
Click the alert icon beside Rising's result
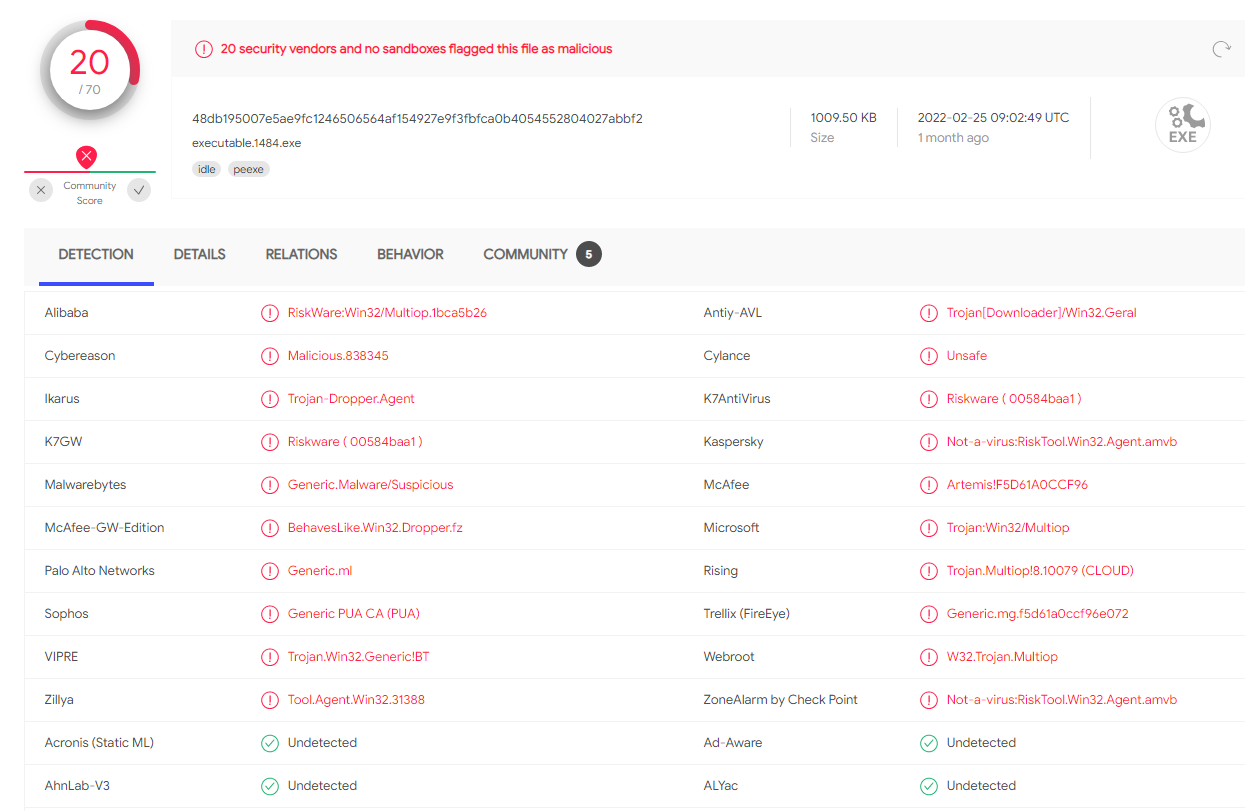929,571
